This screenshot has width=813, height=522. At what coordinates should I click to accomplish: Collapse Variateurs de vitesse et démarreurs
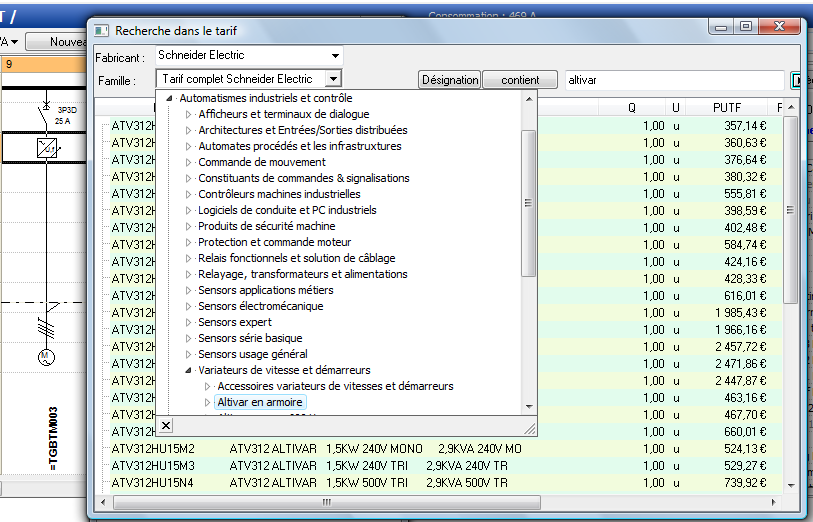point(189,370)
